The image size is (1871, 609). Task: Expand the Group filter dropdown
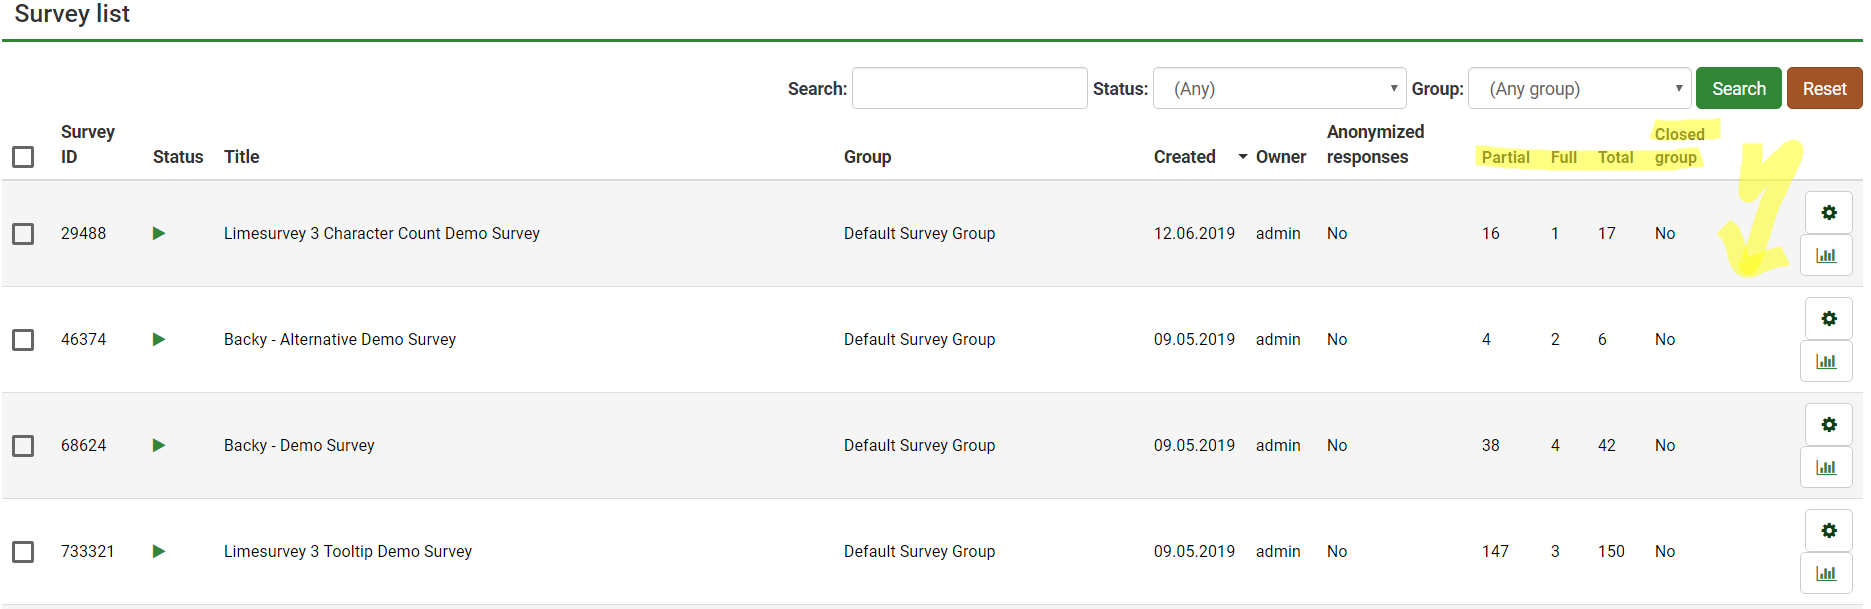pyautogui.click(x=1579, y=89)
